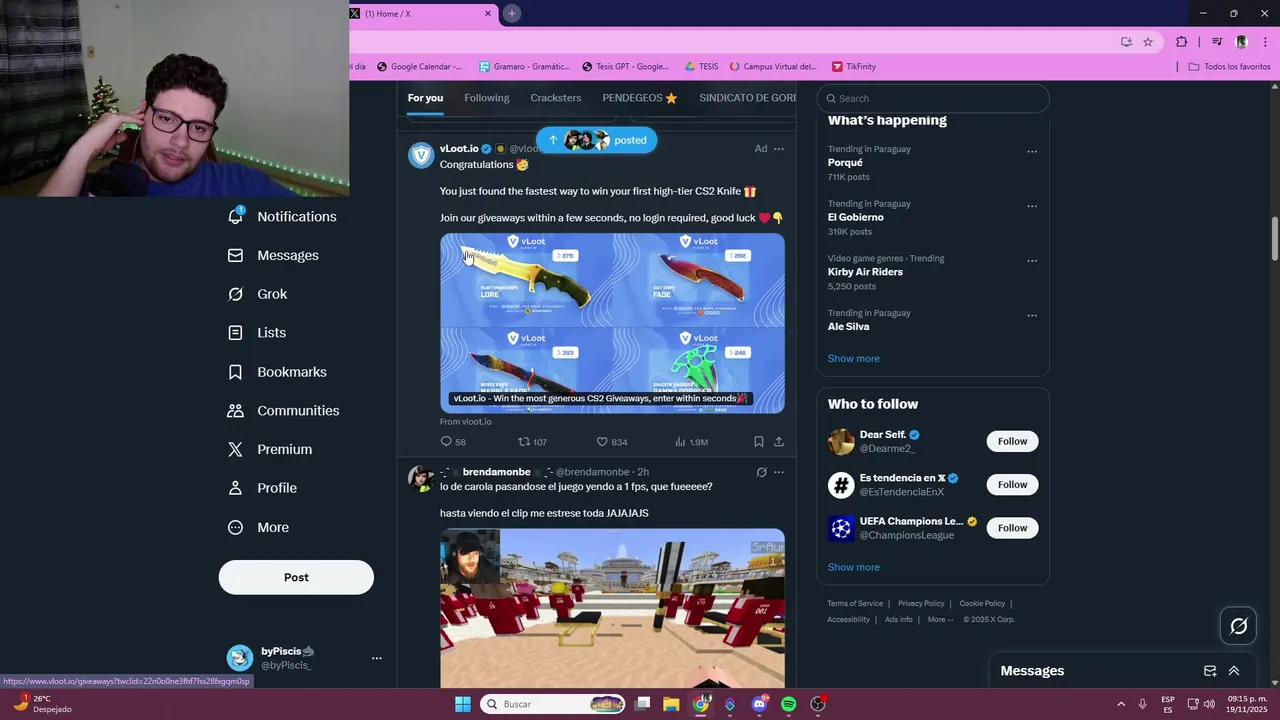Open options for Kirby Air Riders trend
The image size is (1280, 720).
tap(1032, 261)
